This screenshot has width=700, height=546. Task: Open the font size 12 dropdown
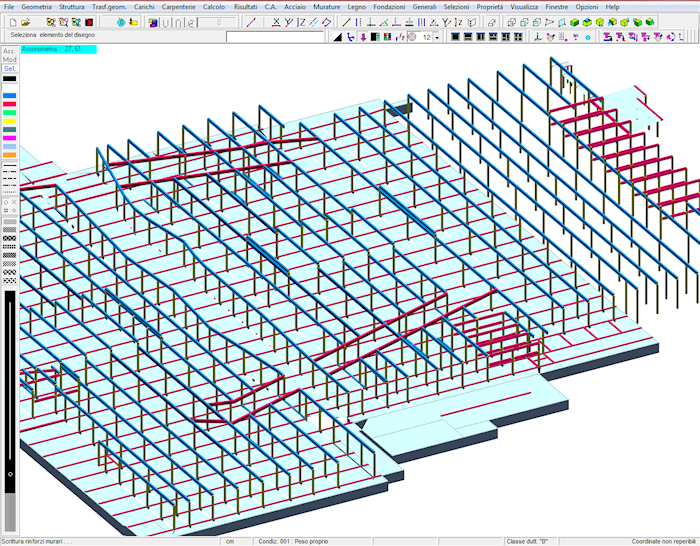(x=436, y=37)
